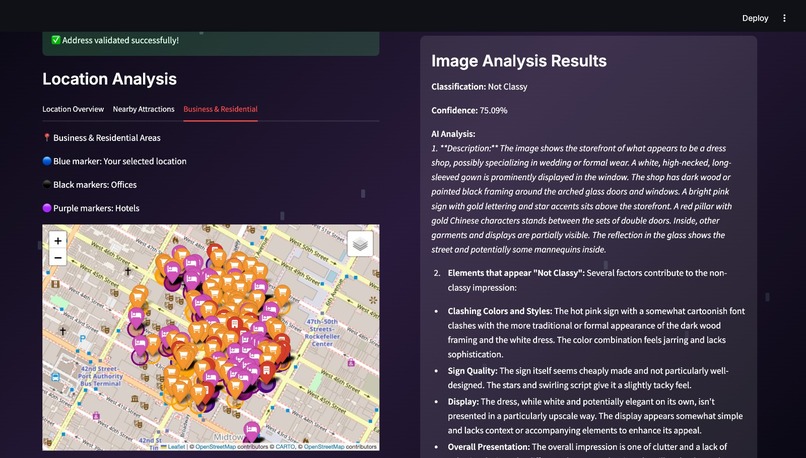Screen dimensions: 806x458
Task: Click orange cart marker nearest 6th Avenue label
Action: tap(282, 295)
